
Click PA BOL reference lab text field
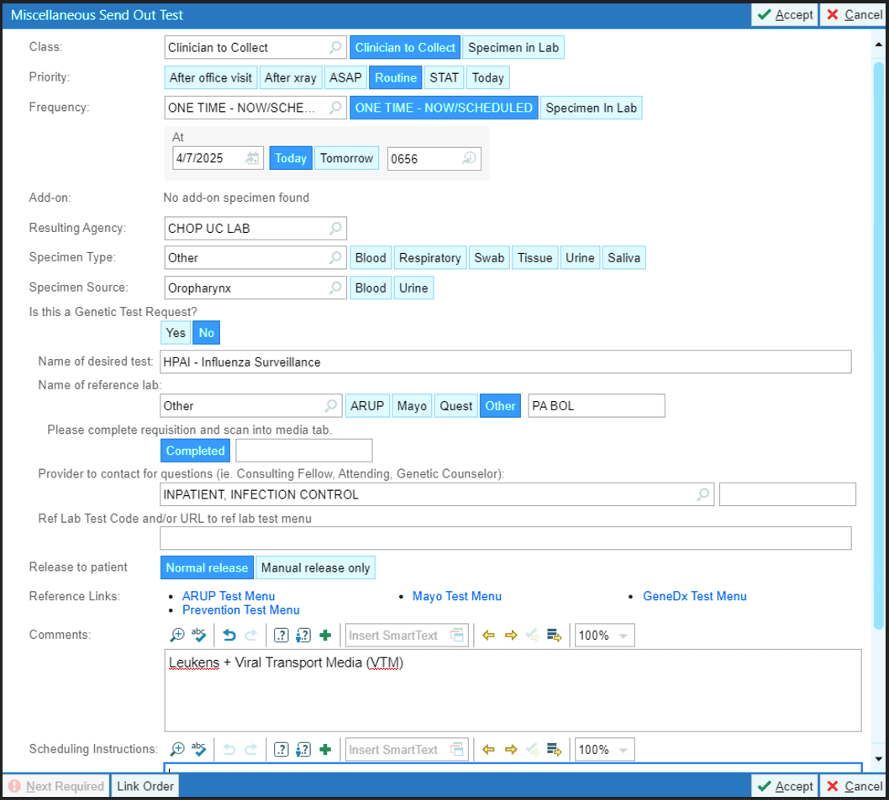pos(596,405)
